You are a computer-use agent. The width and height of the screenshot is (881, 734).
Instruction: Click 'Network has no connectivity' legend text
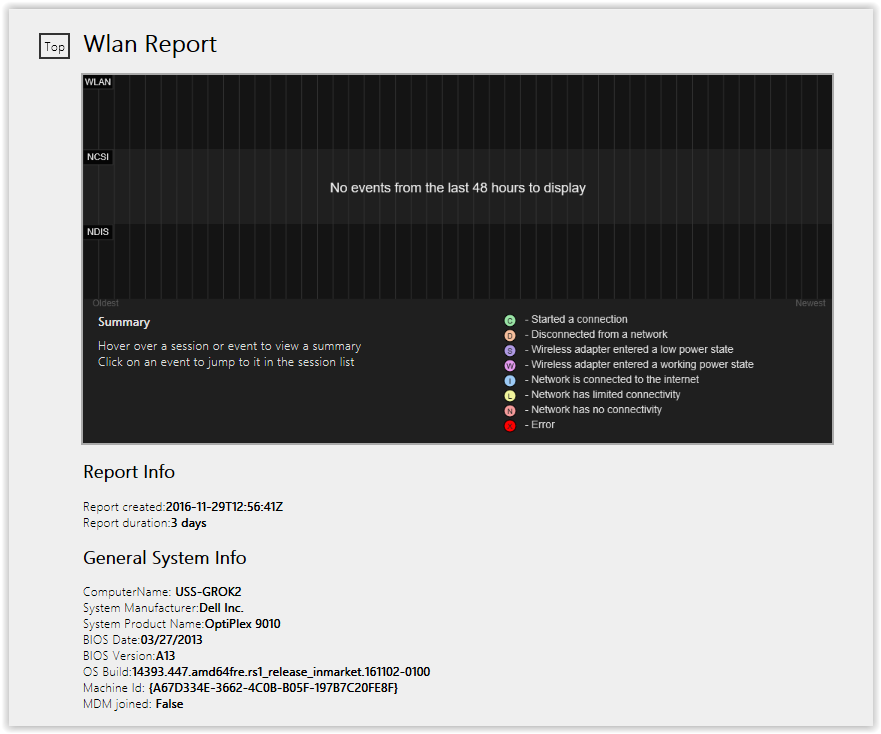[x=597, y=410]
